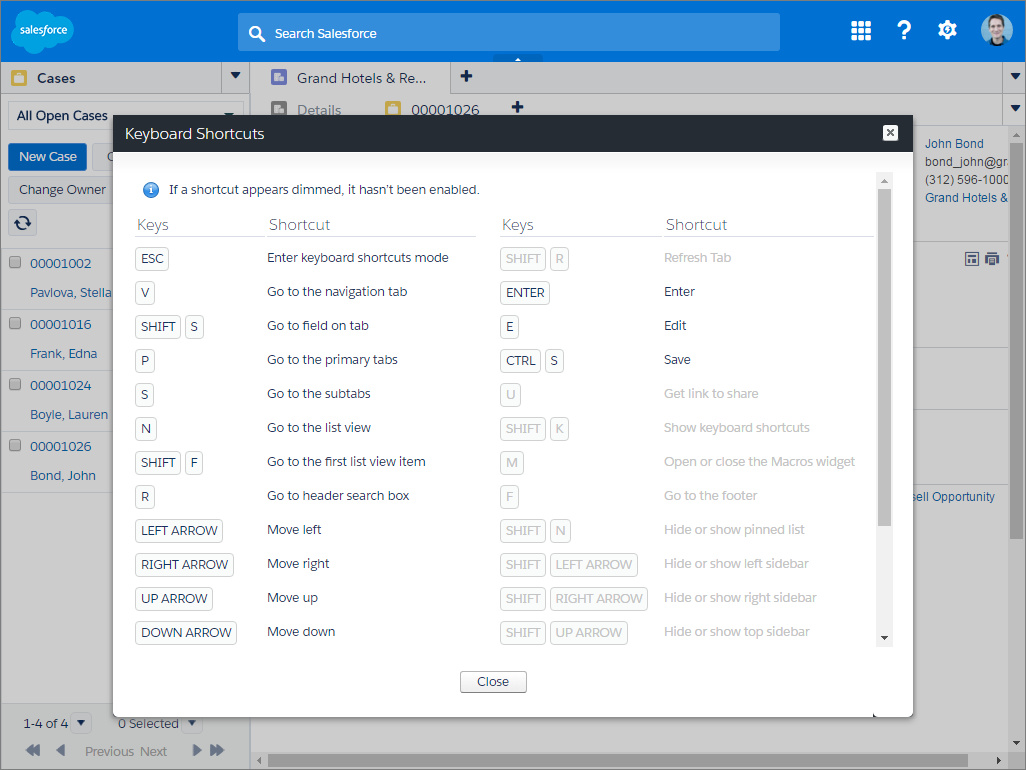Select checkbox for case 00001016
This screenshot has height=770, width=1026.
(x=15, y=323)
